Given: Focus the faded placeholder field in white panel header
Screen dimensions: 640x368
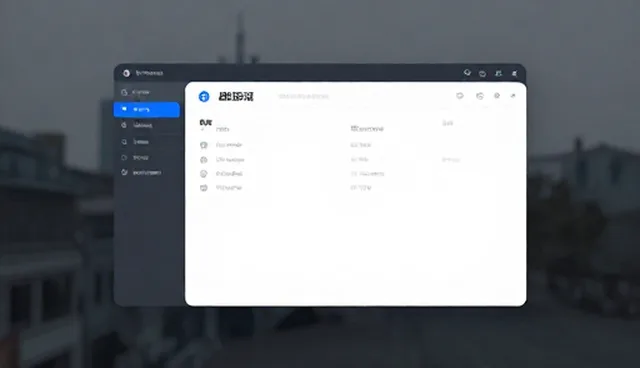Looking at the screenshot, I should 303,97.
